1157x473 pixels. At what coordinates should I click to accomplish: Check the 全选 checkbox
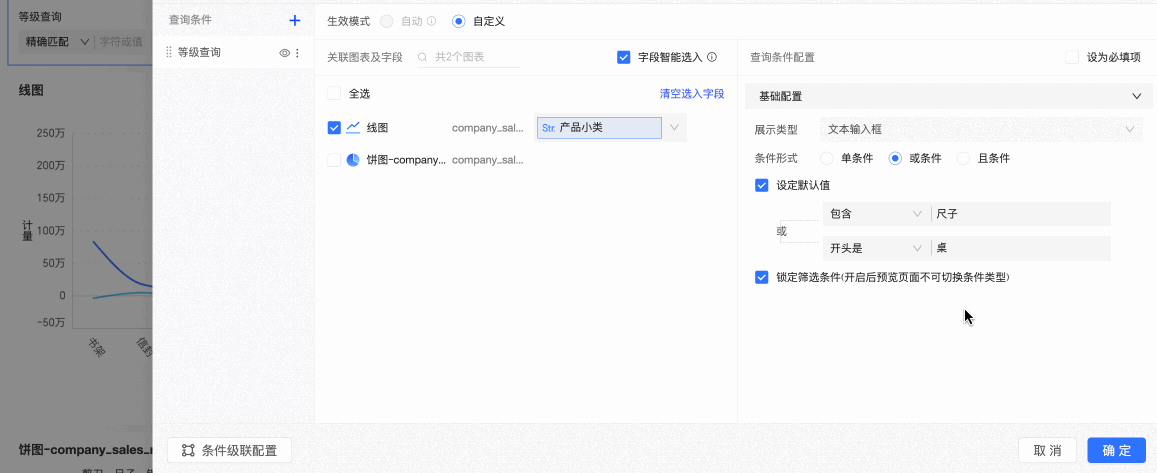pos(334,94)
